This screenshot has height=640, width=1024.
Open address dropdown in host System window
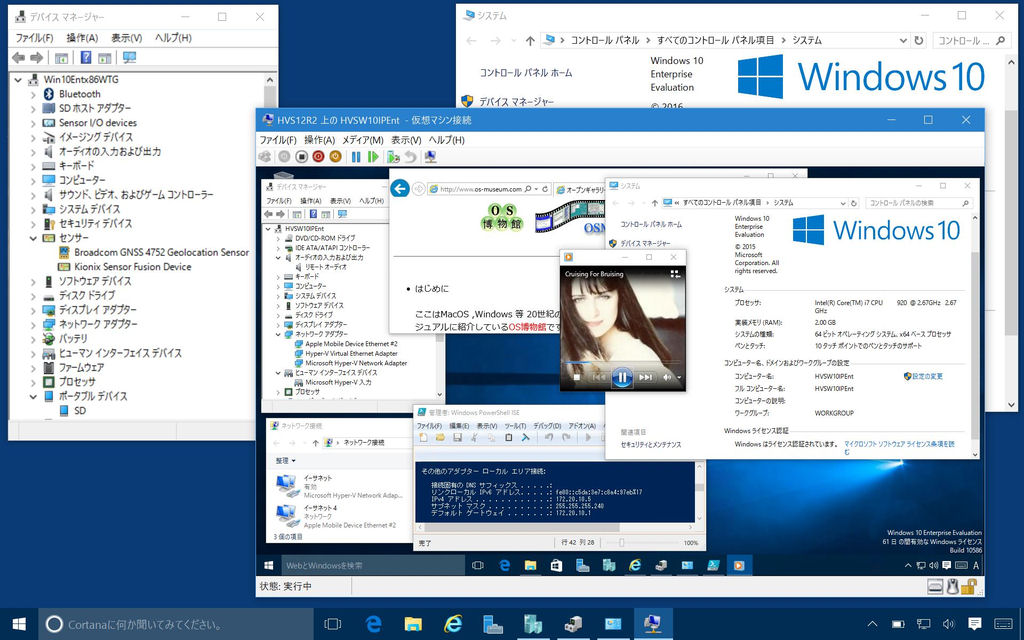click(x=903, y=40)
